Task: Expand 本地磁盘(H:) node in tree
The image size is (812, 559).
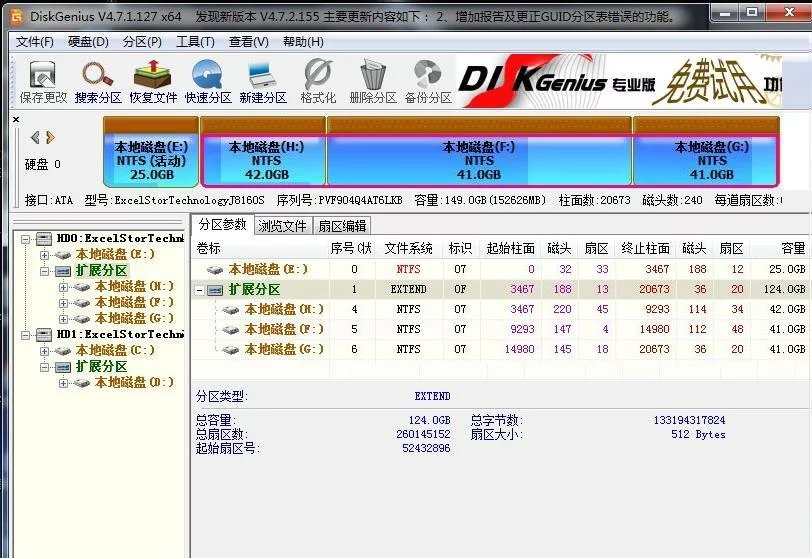Action: (x=63, y=287)
